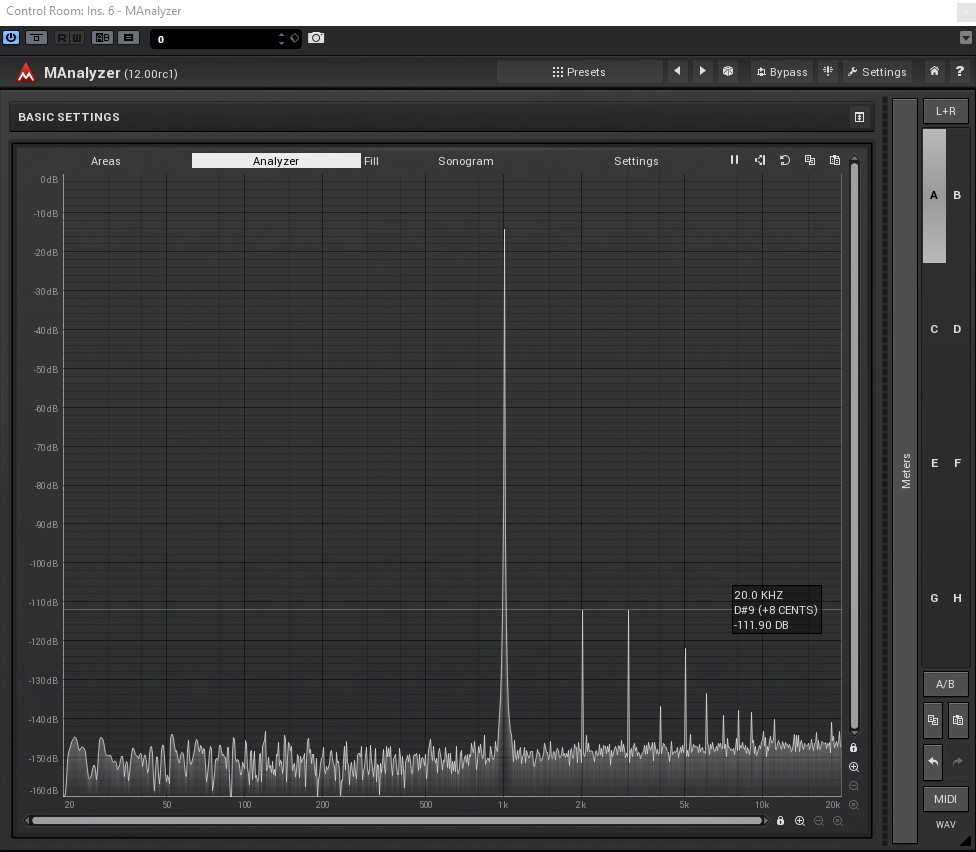976x852 pixels.
Task: Toggle the A/B compare icon in host toolbar
Action: tap(102, 37)
